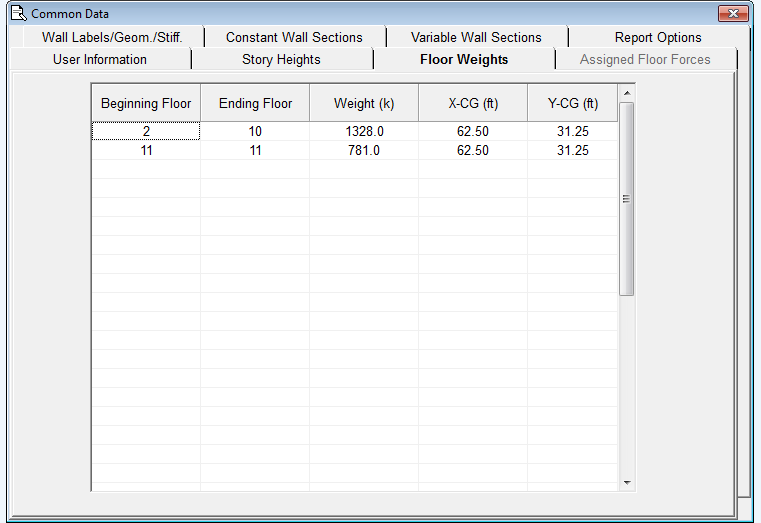The image size is (761, 523).
Task: Close the Common Data dialog
Action: point(733,14)
